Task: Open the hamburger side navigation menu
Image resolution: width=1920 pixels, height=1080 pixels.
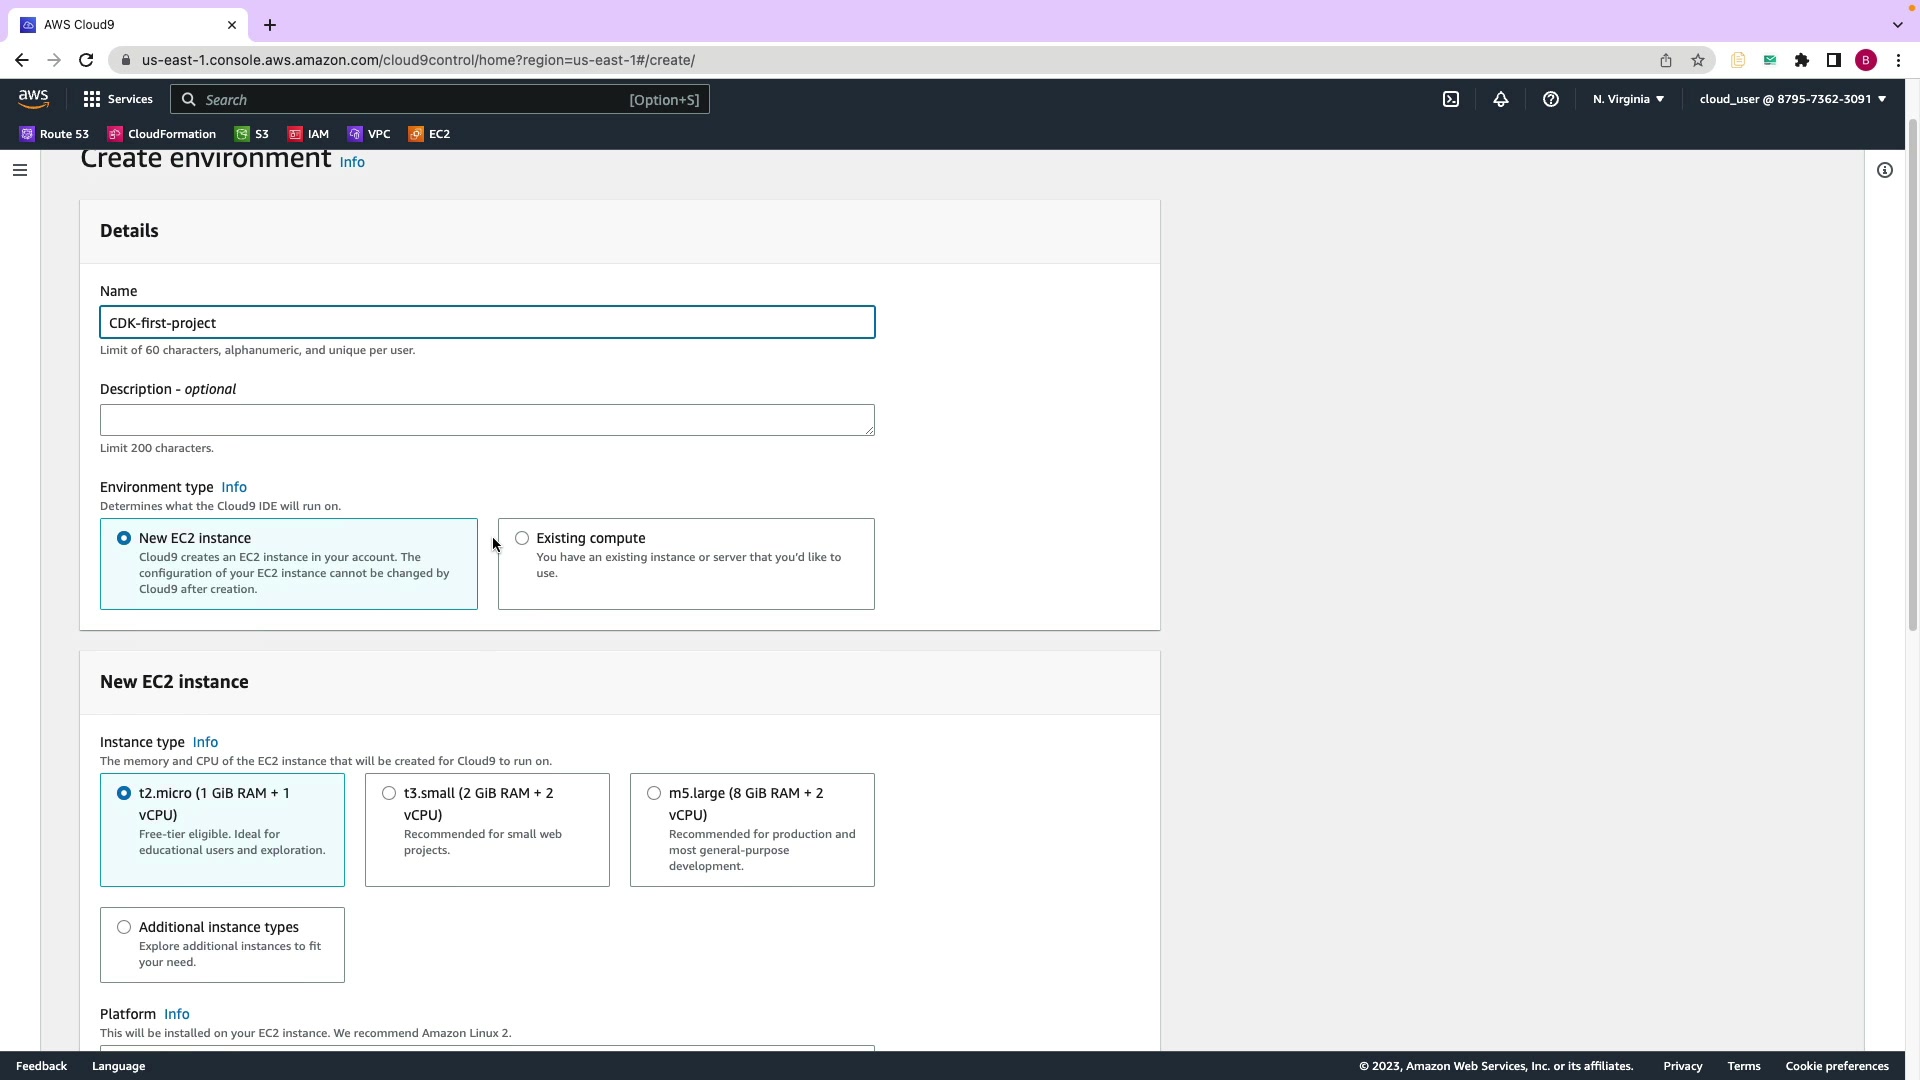Action: click(19, 170)
